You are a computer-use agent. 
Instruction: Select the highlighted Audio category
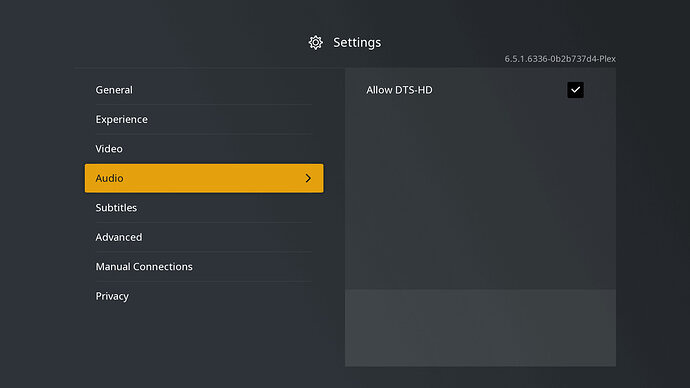204,178
